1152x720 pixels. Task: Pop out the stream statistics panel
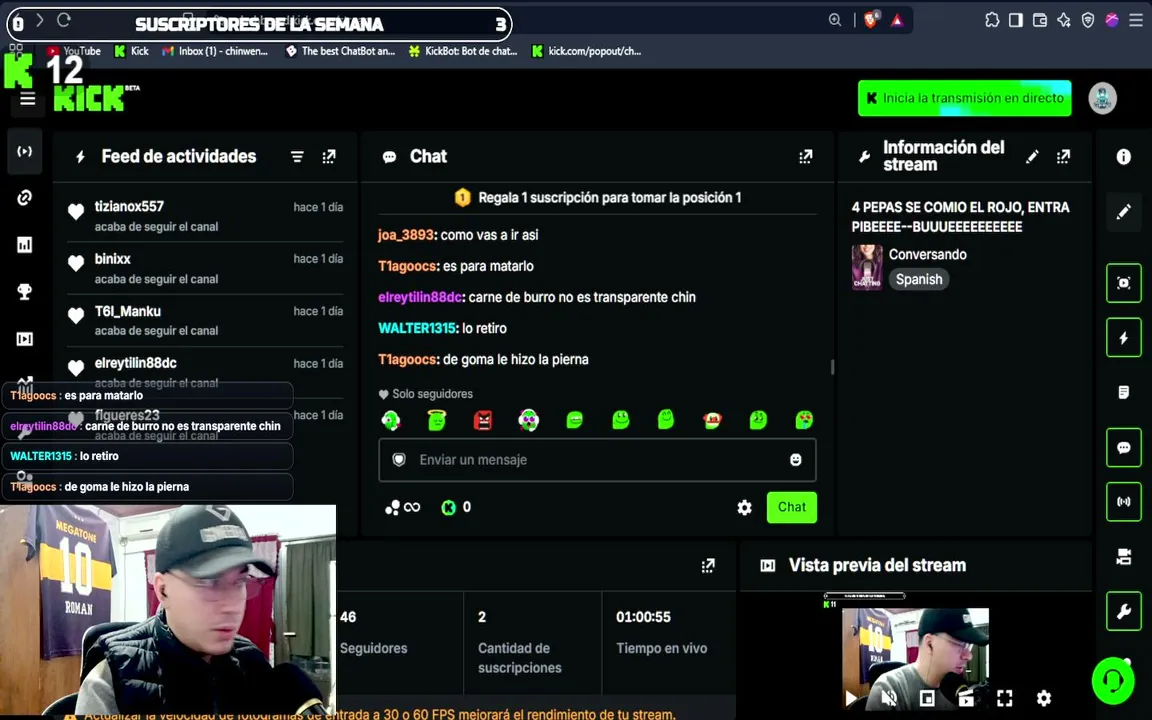click(x=708, y=565)
